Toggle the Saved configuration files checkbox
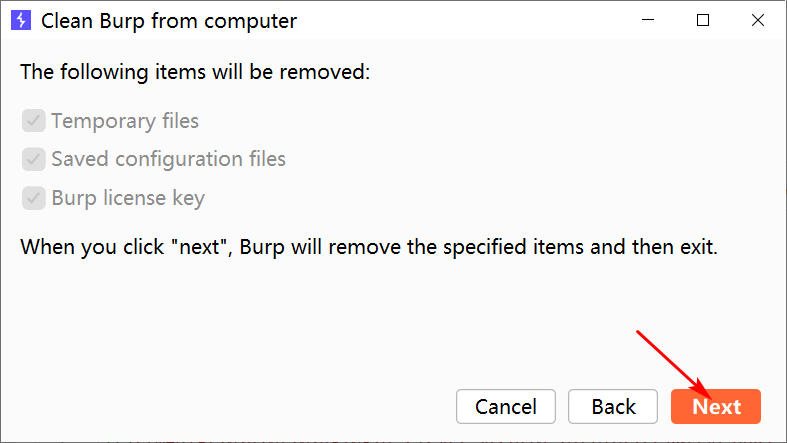Image resolution: width=787 pixels, height=443 pixels. 34,159
